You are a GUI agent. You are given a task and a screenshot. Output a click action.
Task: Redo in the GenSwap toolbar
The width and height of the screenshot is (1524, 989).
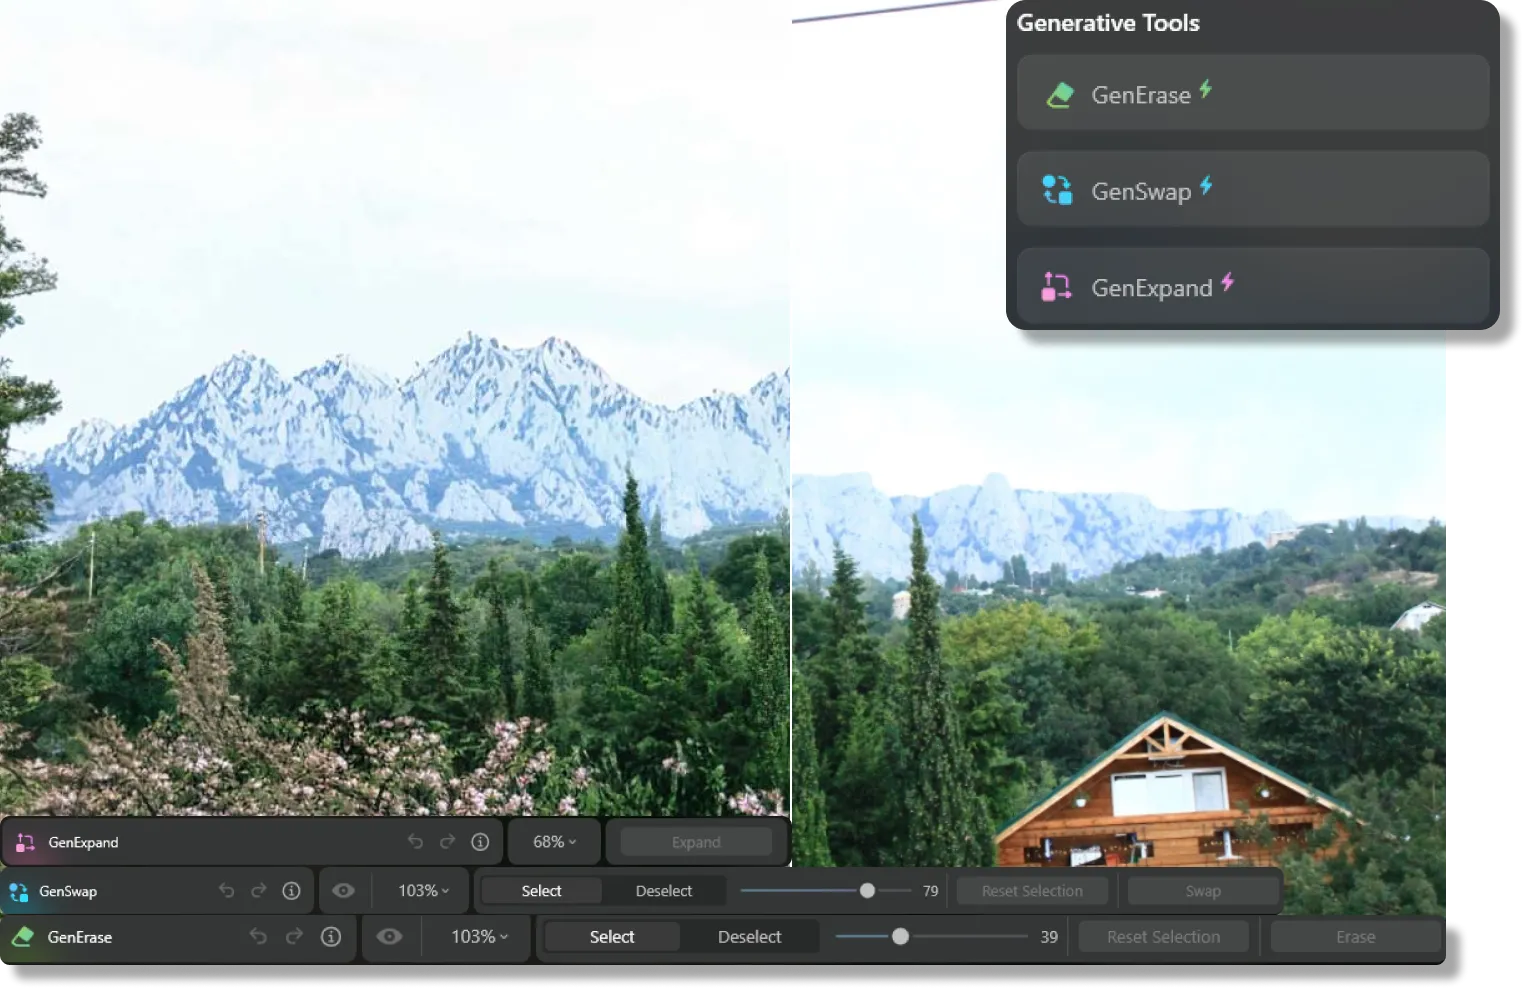click(259, 890)
